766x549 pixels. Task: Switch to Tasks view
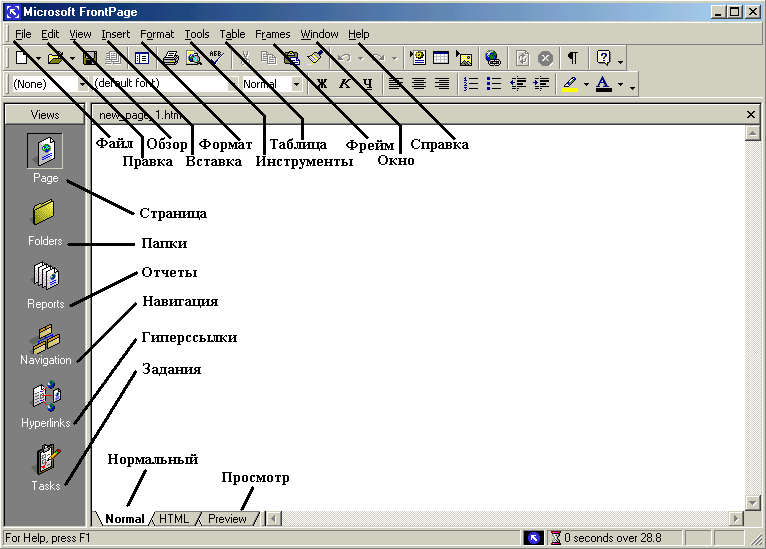point(45,467)
